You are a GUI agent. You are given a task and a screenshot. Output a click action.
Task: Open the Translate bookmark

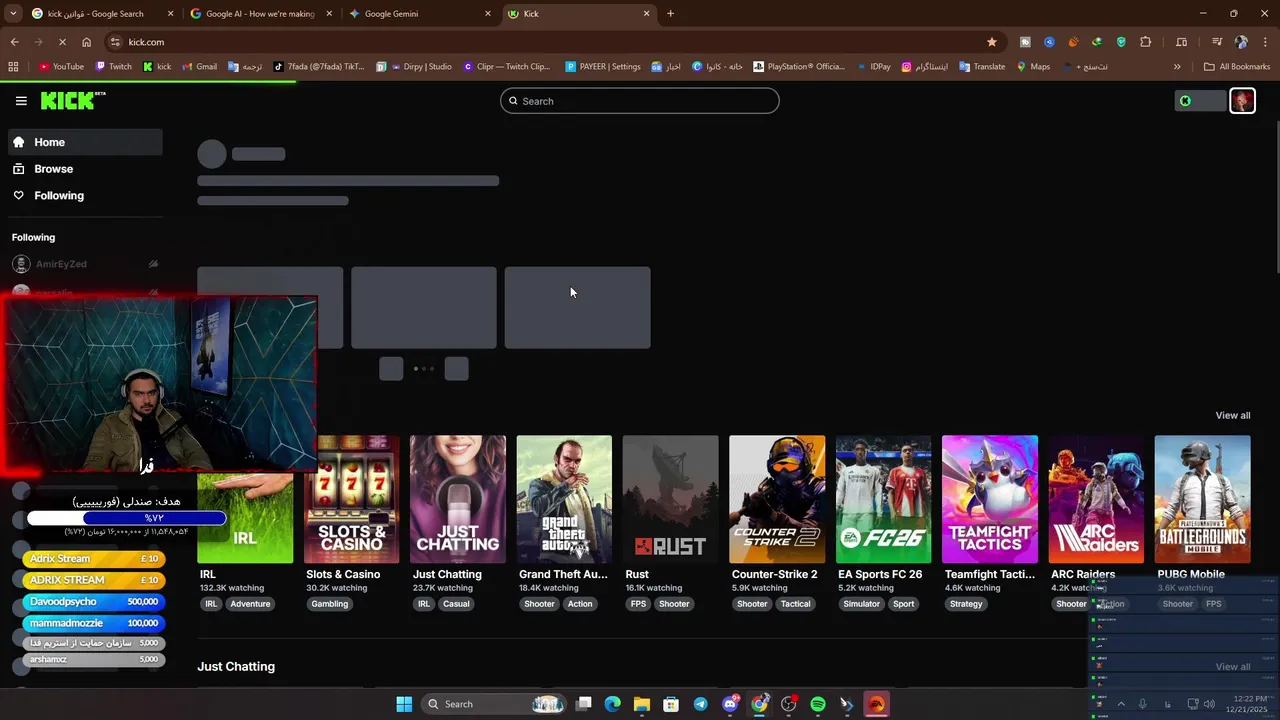point(982,67)
